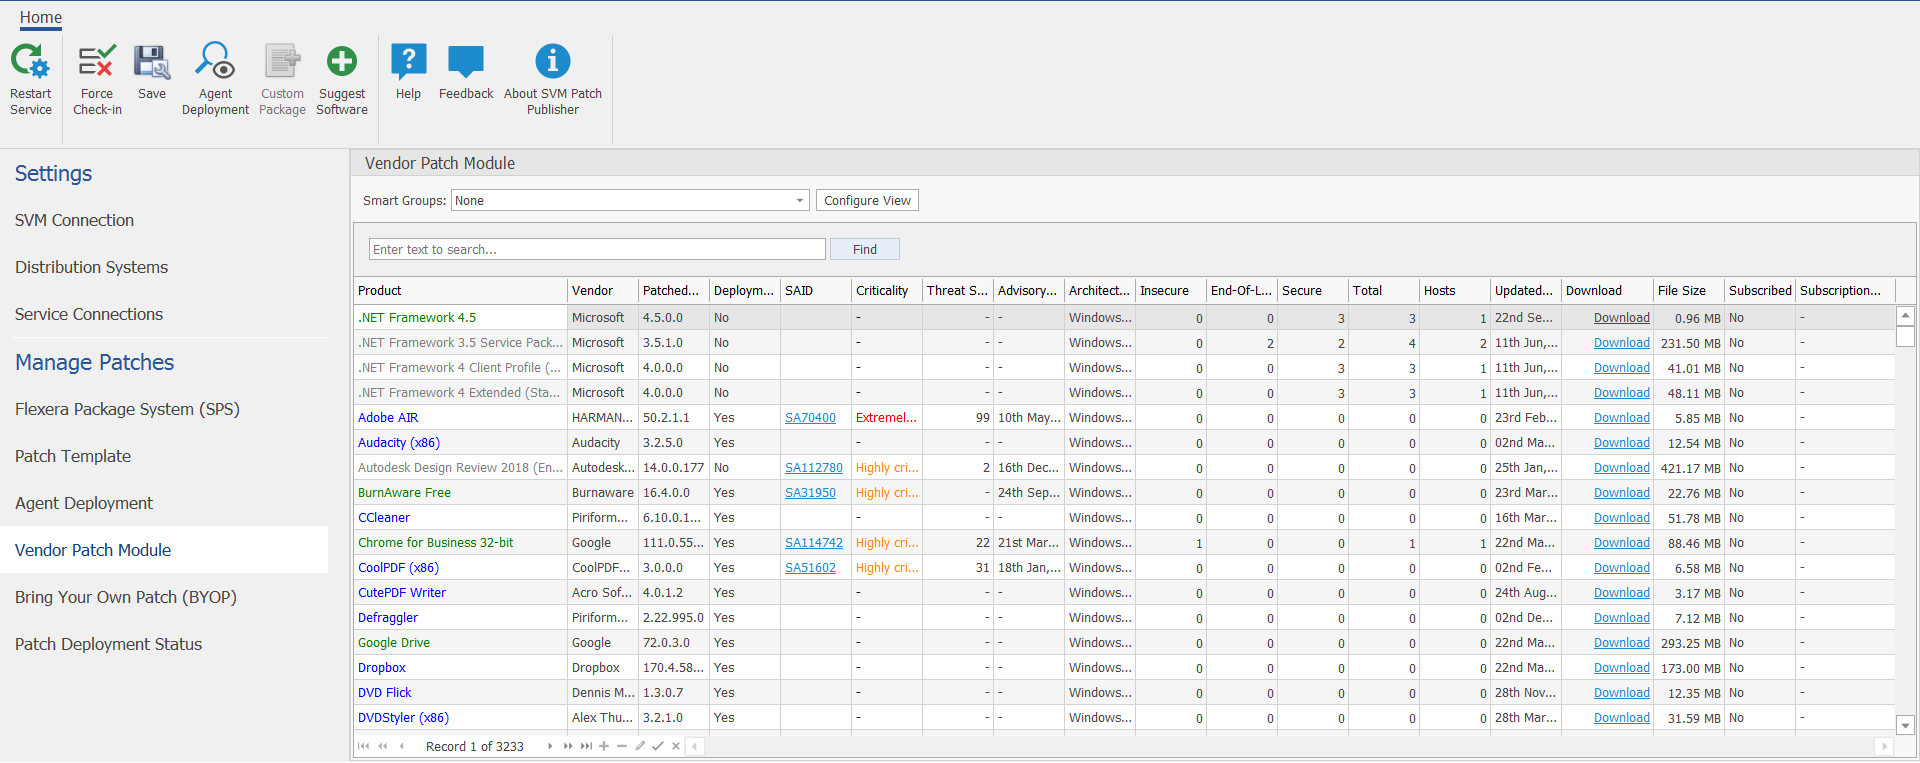Click the search text input field
Screen dimensions: 1920x763
[x=597, y=250]
